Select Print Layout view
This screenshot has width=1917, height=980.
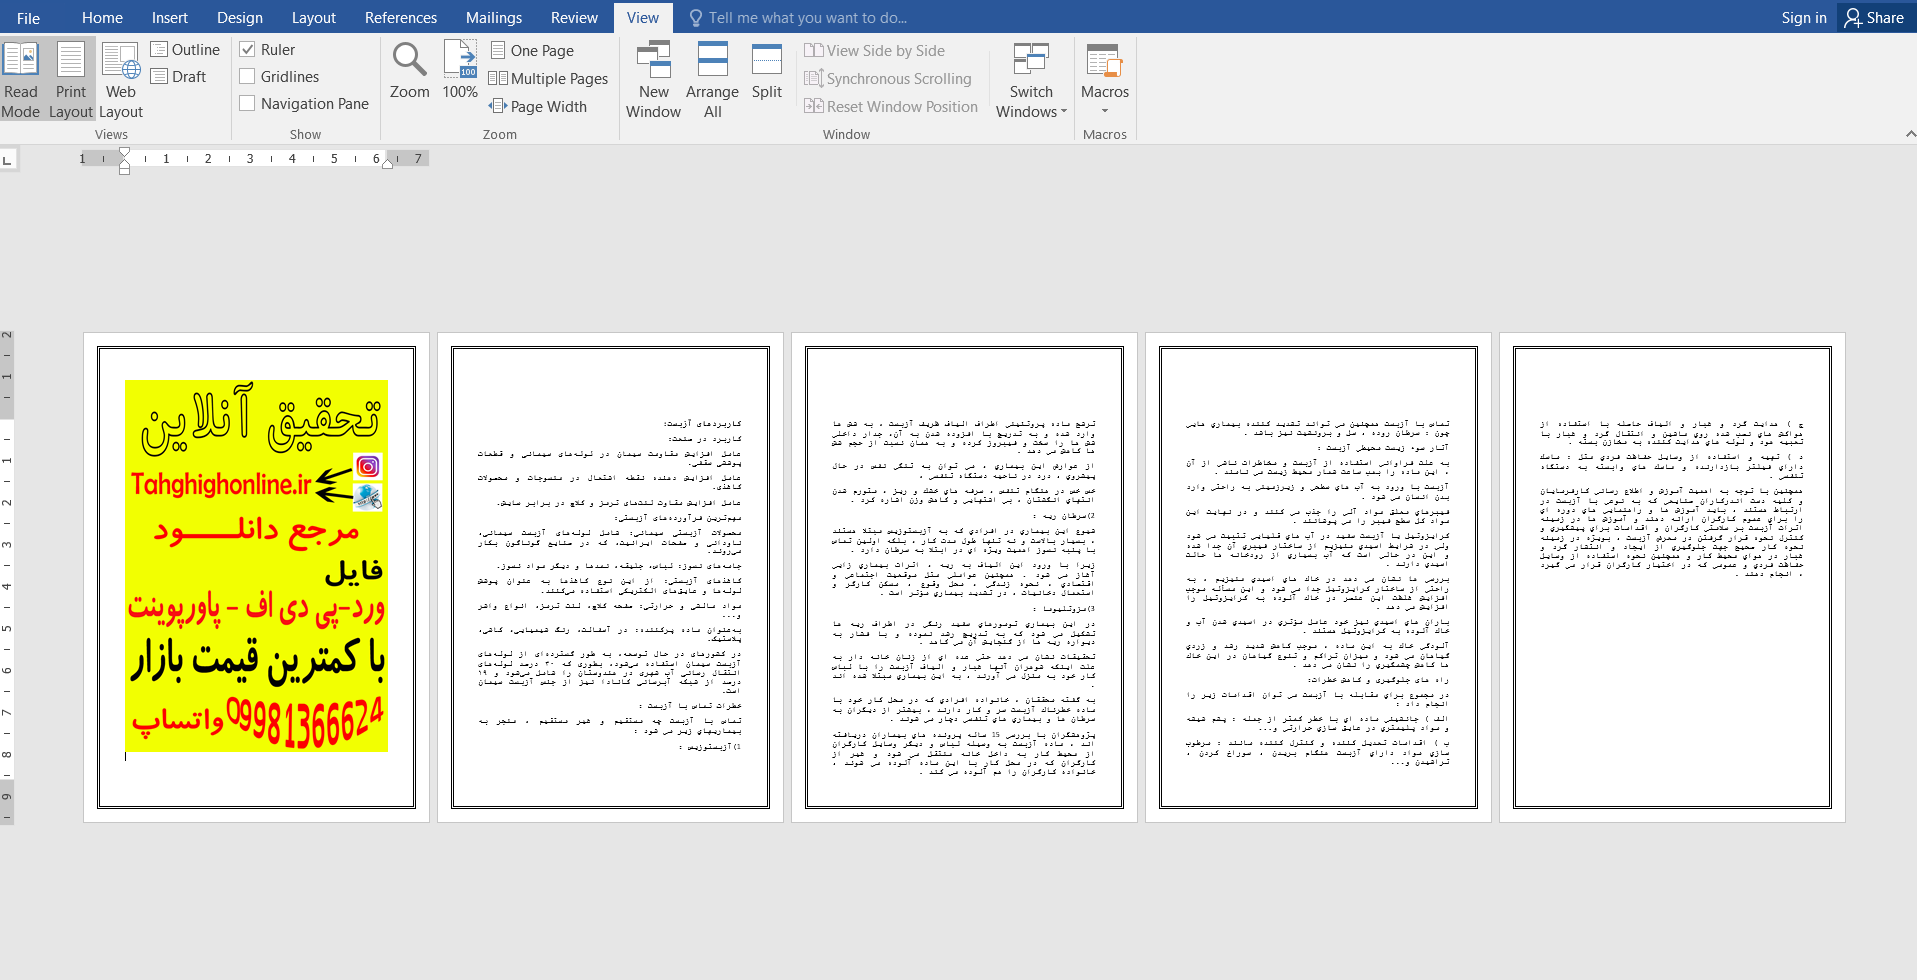(x=71, y=80)
